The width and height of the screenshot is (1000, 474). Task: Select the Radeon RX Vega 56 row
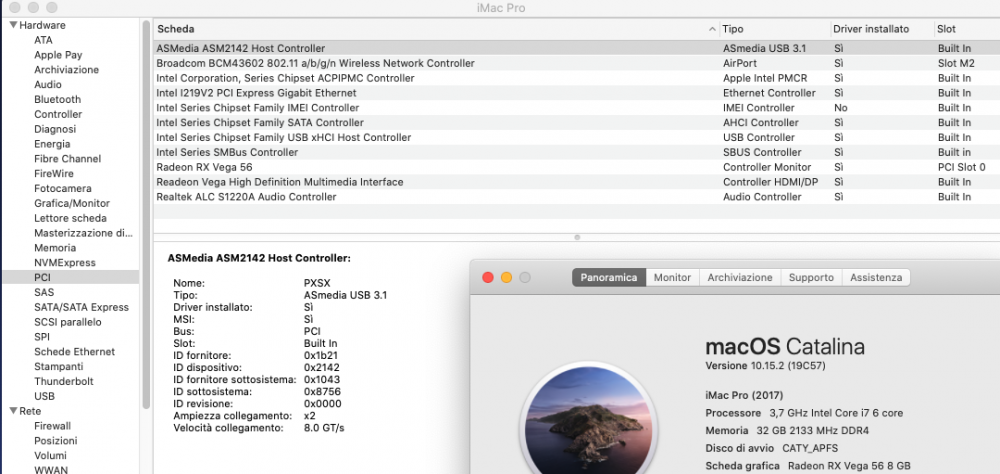click(x=577, y=167)
